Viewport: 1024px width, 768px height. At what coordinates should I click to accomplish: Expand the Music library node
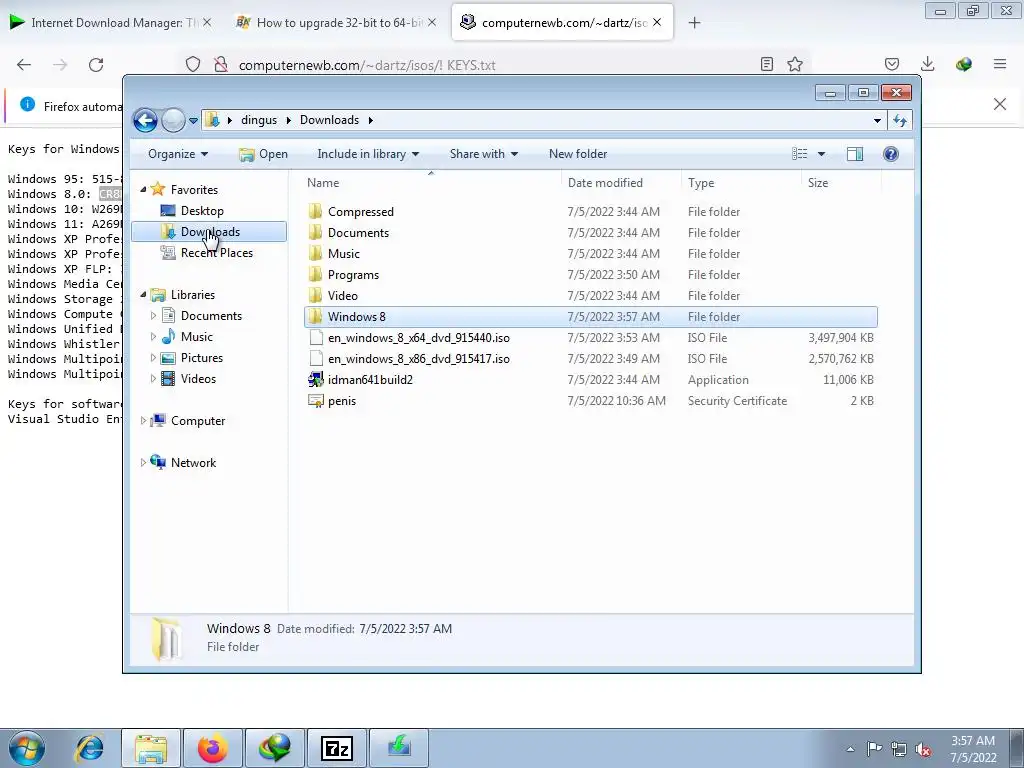click(x=153, y=337)
